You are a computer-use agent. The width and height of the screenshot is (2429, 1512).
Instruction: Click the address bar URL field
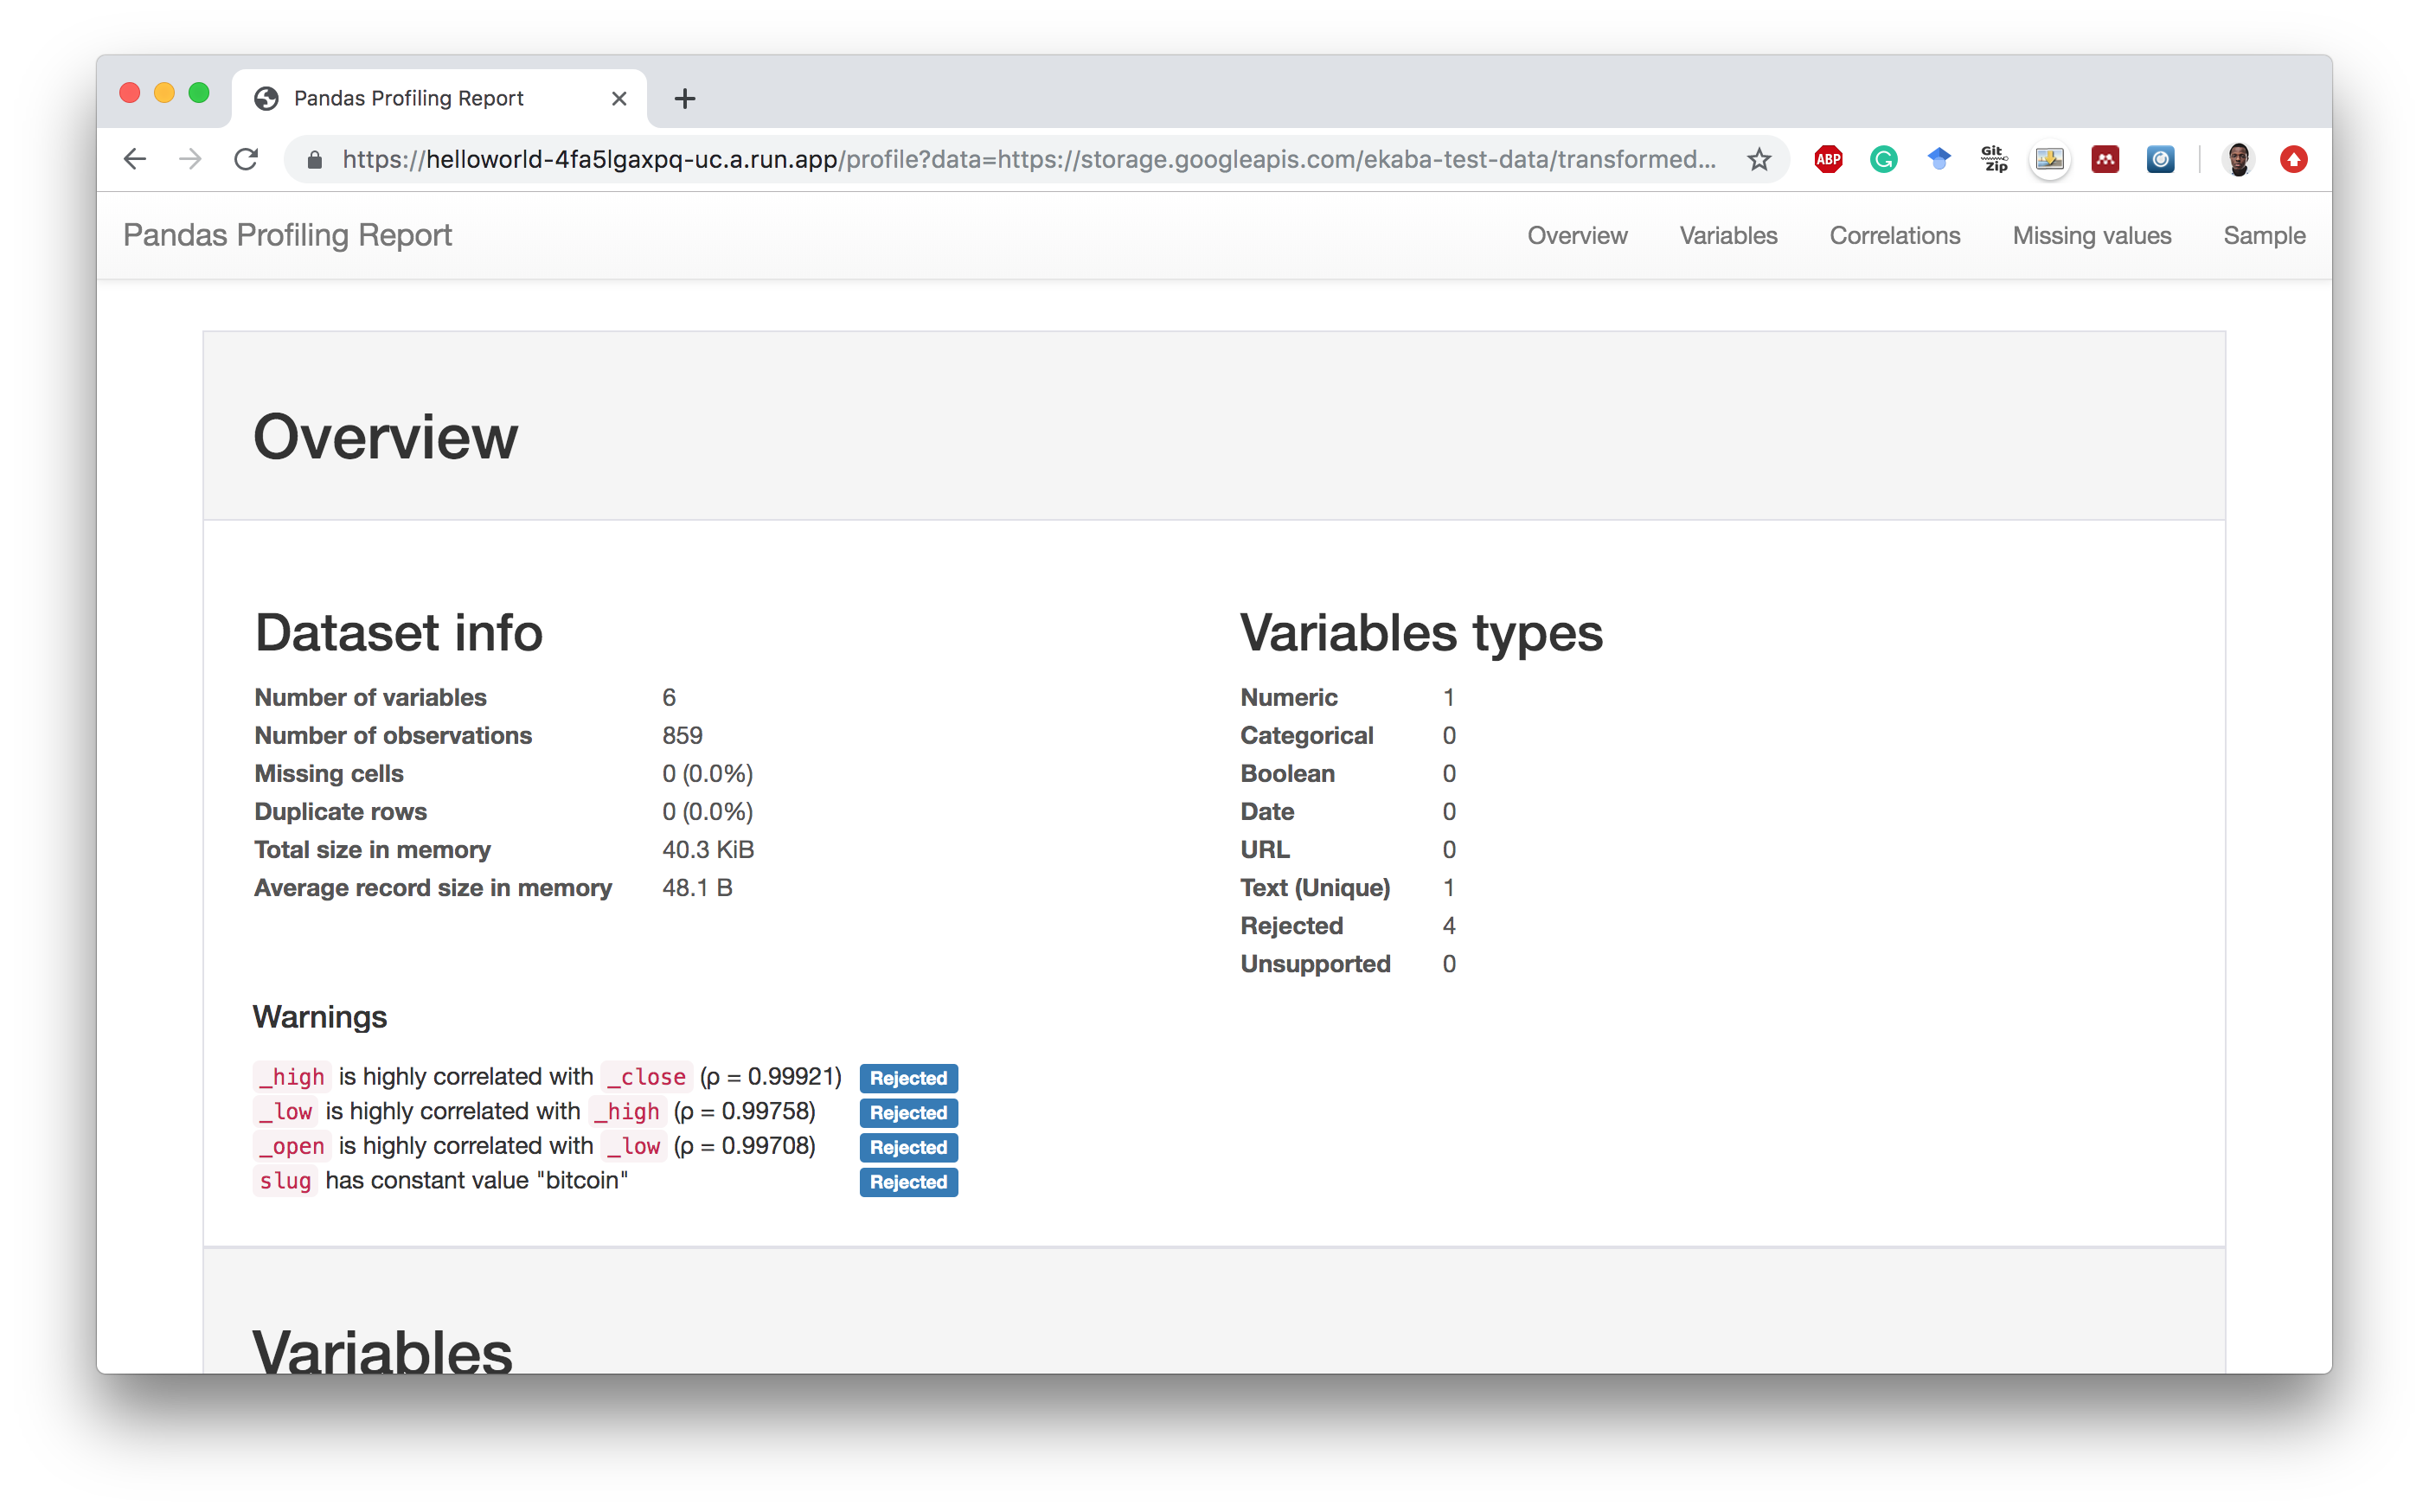click(1030, 159)
